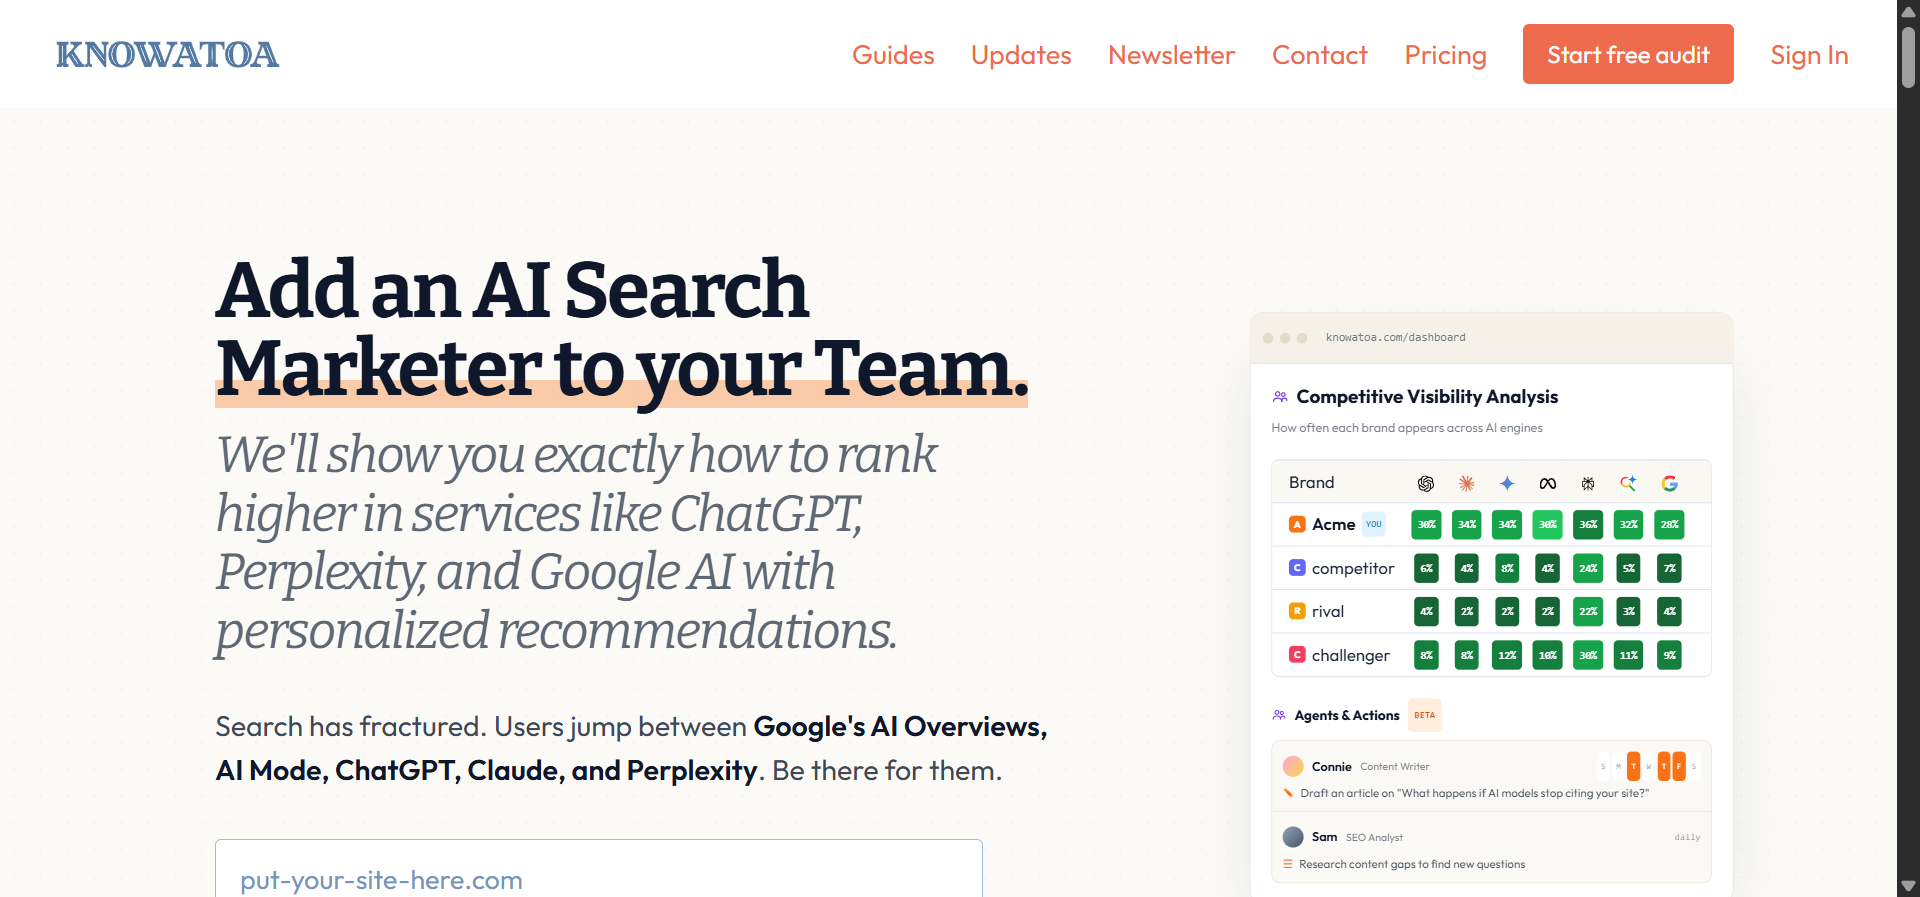1920x897 pixels.
Task: Click the KNOWATOA logo
Action: coord(167,54)
